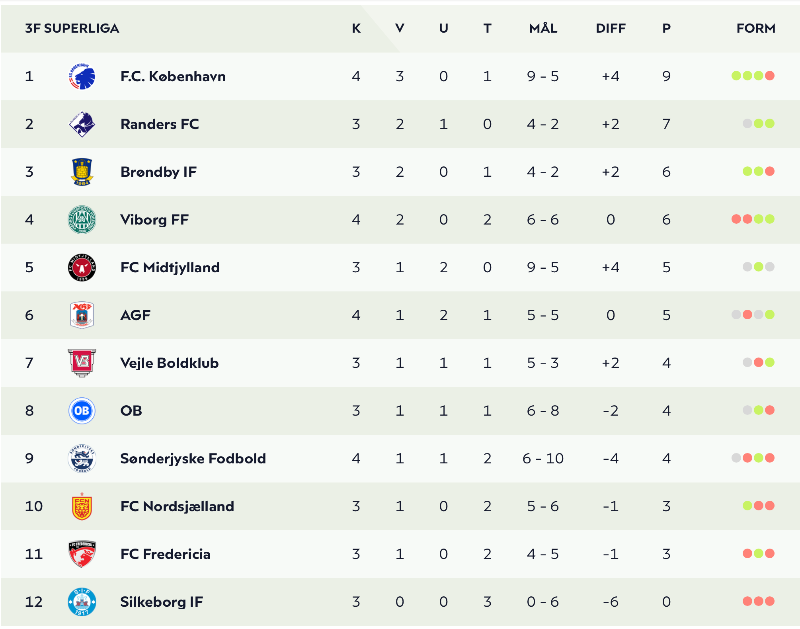This screenshot has width=800, height=629.
Task: Select the Viborg FF green logo
Action: pos(82,220)
